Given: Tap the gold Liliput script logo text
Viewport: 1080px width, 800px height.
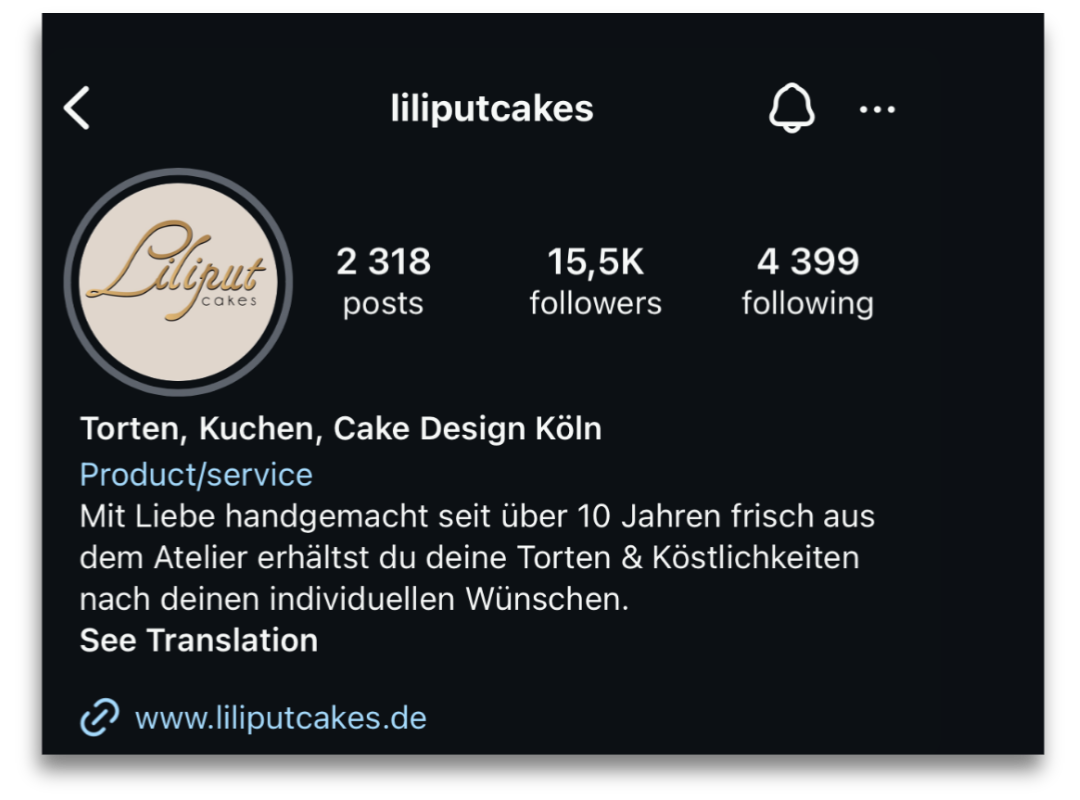Looking at the screenshot, I should click(x=176, y=270).
